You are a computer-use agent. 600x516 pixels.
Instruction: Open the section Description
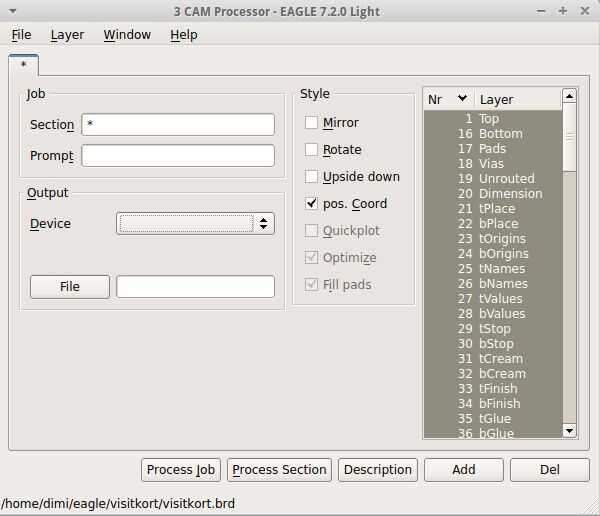pos(378,470)
